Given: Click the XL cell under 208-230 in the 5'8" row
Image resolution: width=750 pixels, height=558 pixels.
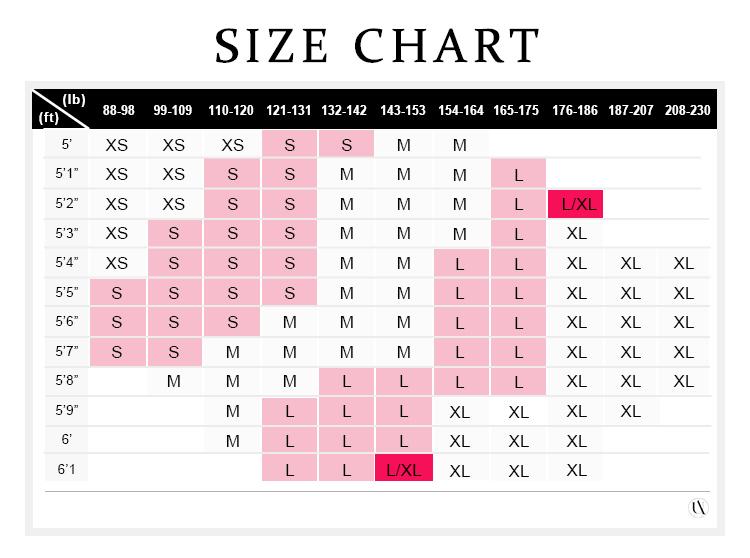Looking at the screenshot, I should pyautogui.click(x=684, y=381).
